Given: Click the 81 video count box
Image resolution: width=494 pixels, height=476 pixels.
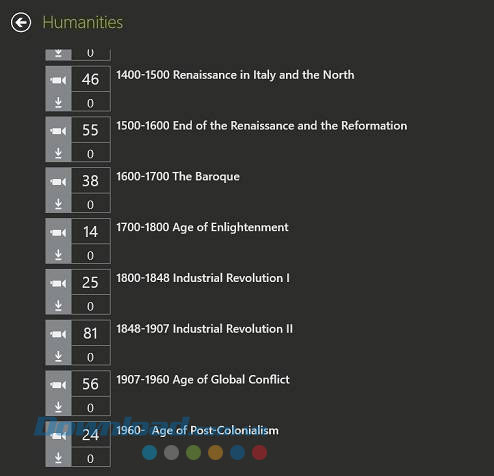Looking at the screenshot, I should pos(91,333).
